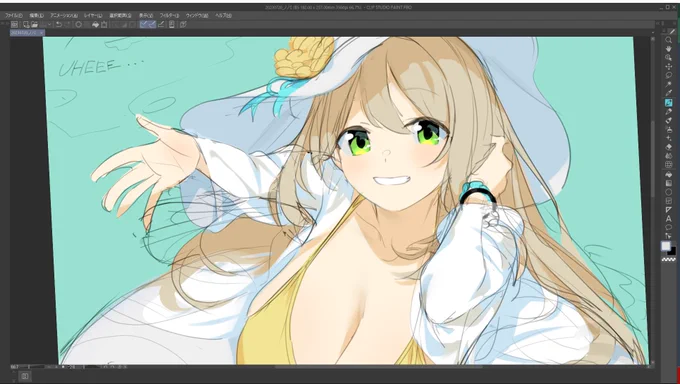This screenshot has height=384, width=680.
Task: Open the pen sub tool palette tab icon
Action: point(673,31)
